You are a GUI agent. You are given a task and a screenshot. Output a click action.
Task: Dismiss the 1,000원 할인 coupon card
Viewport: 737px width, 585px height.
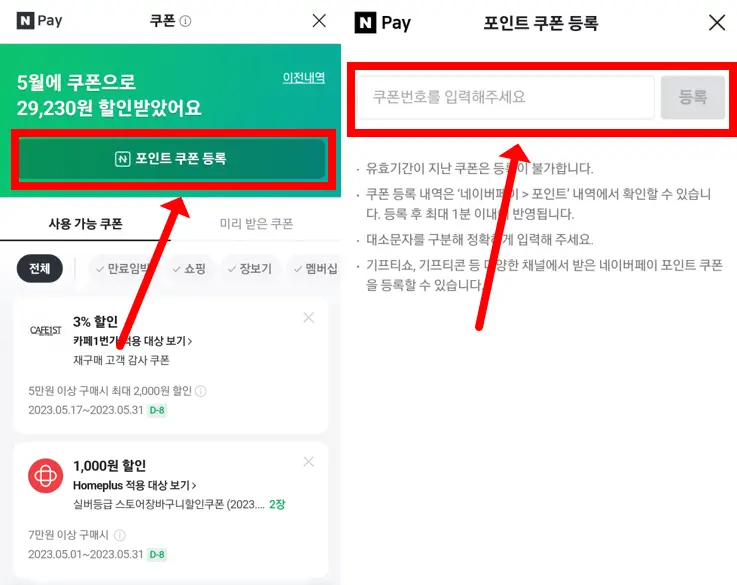pyautogui.click(x=309, y=462)
